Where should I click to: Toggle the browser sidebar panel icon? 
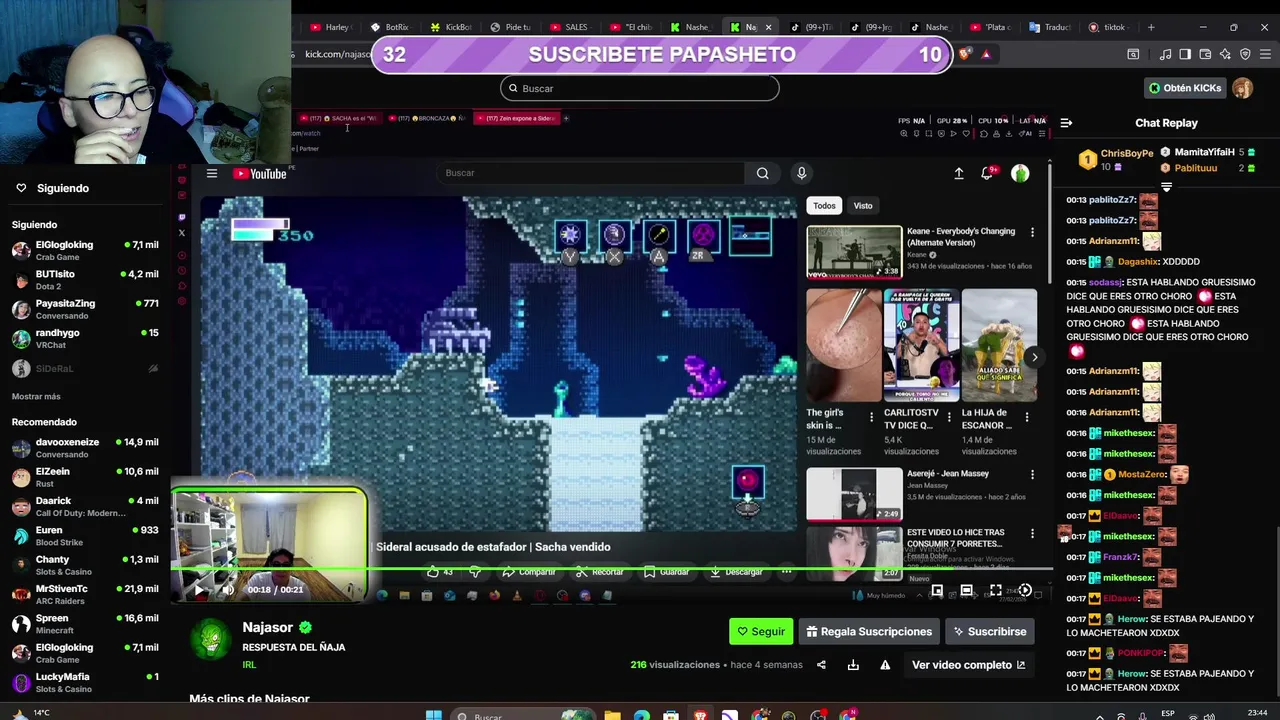click(1185, 54)
